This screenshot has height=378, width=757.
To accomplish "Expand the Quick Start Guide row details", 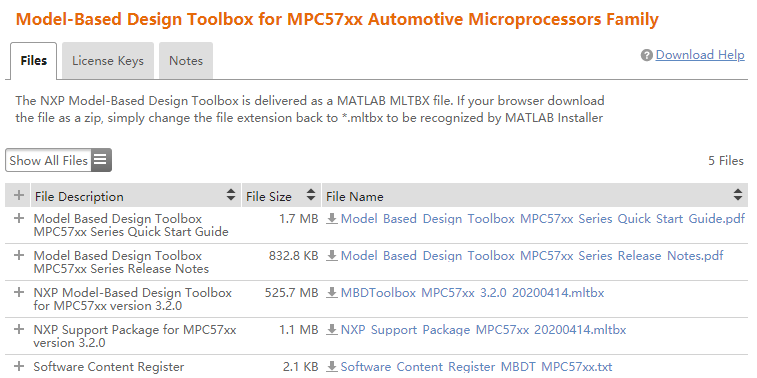I will click(x=19, y=218).
